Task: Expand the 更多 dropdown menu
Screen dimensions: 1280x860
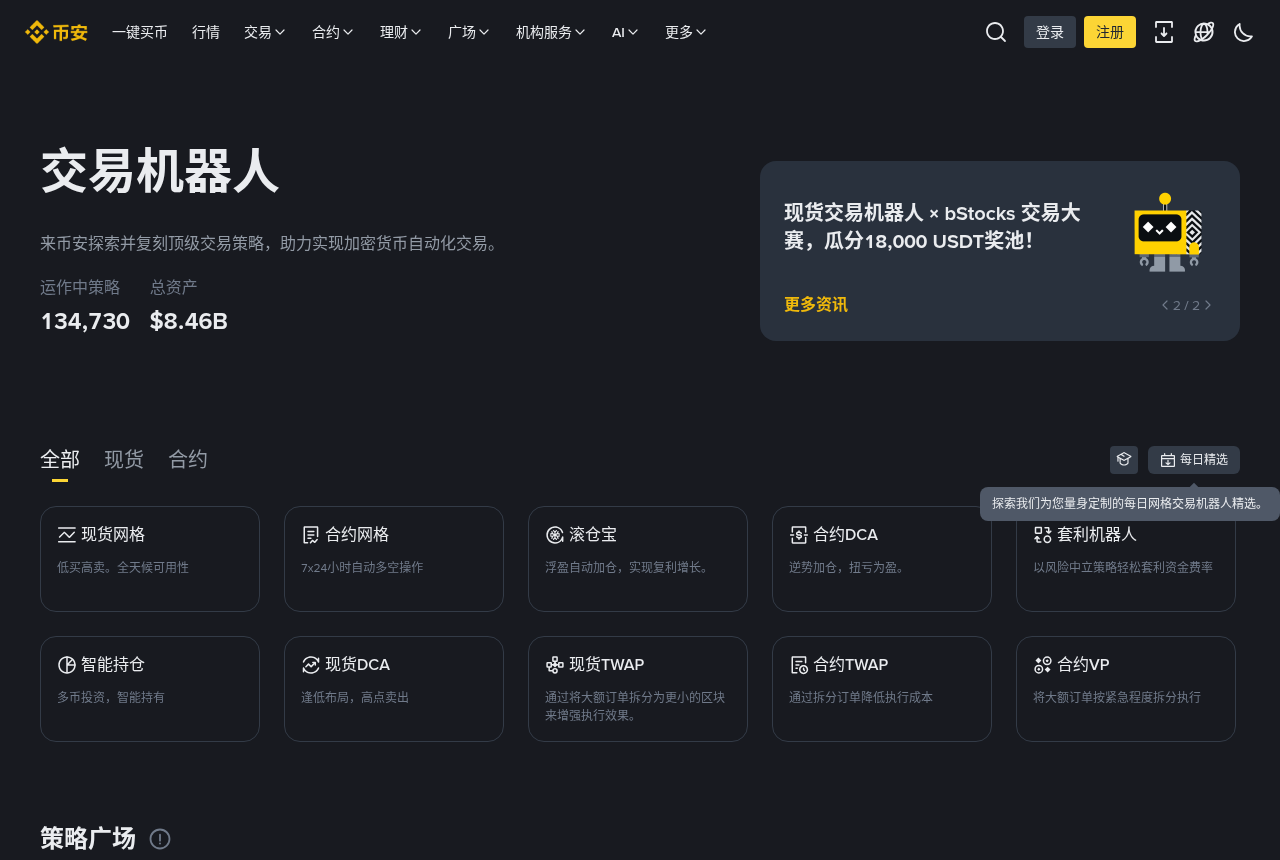Action: pos(686,32)
